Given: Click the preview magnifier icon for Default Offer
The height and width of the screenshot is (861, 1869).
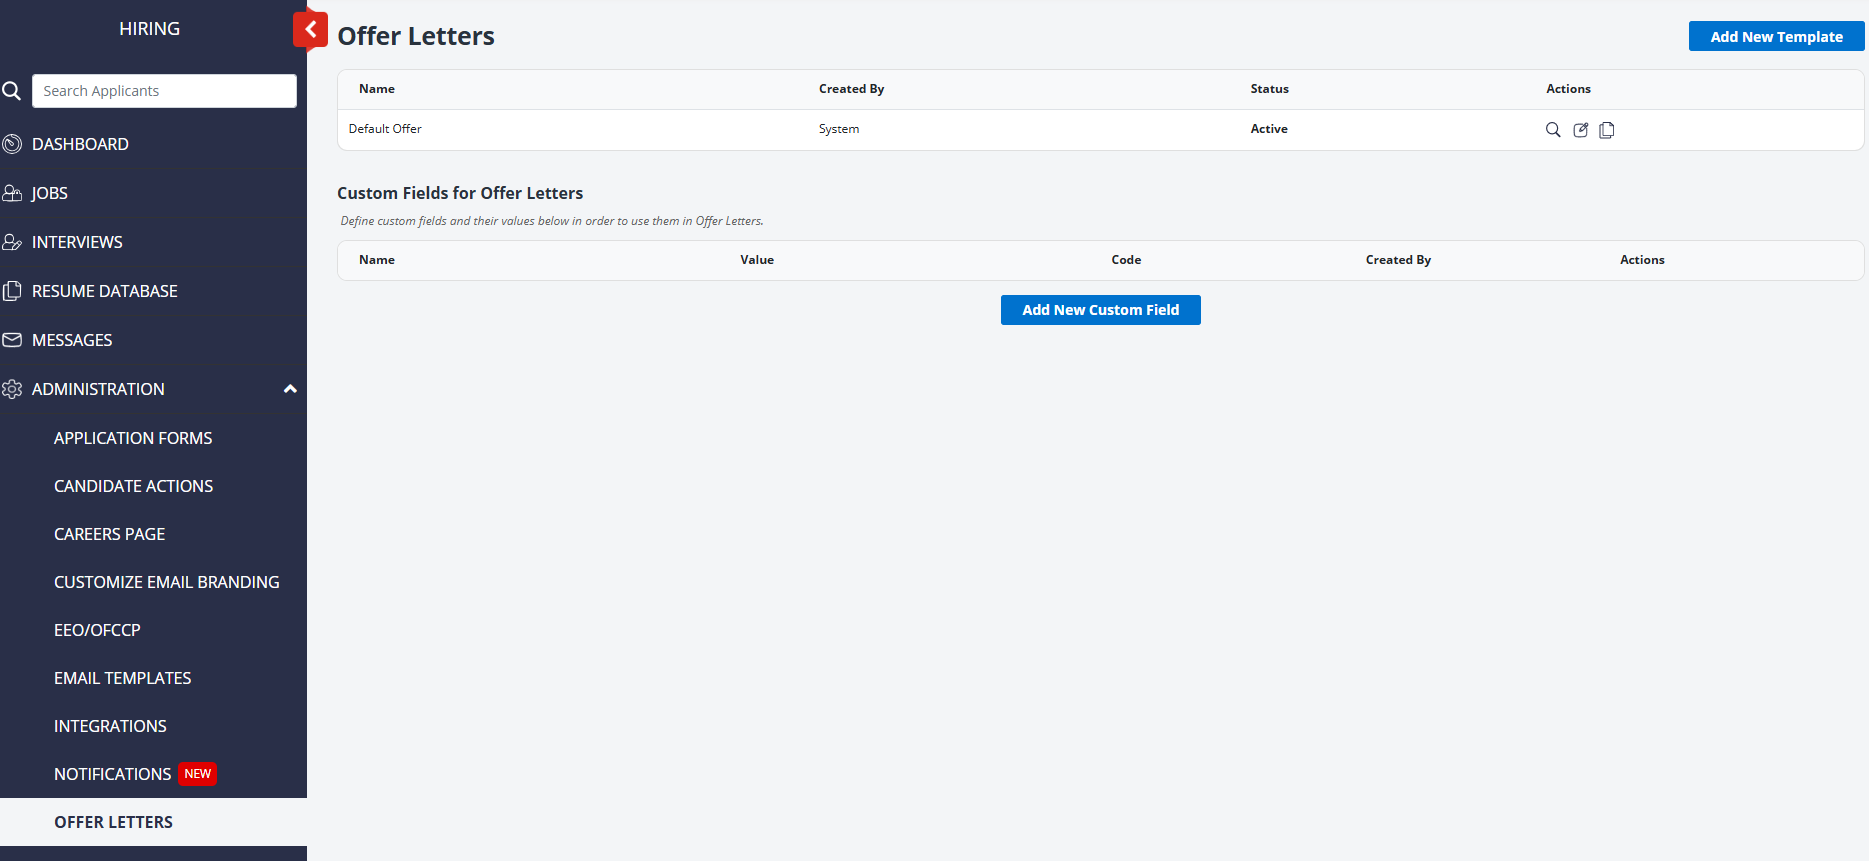Looking at the screenshot, I should click(x=1552, y=130).
